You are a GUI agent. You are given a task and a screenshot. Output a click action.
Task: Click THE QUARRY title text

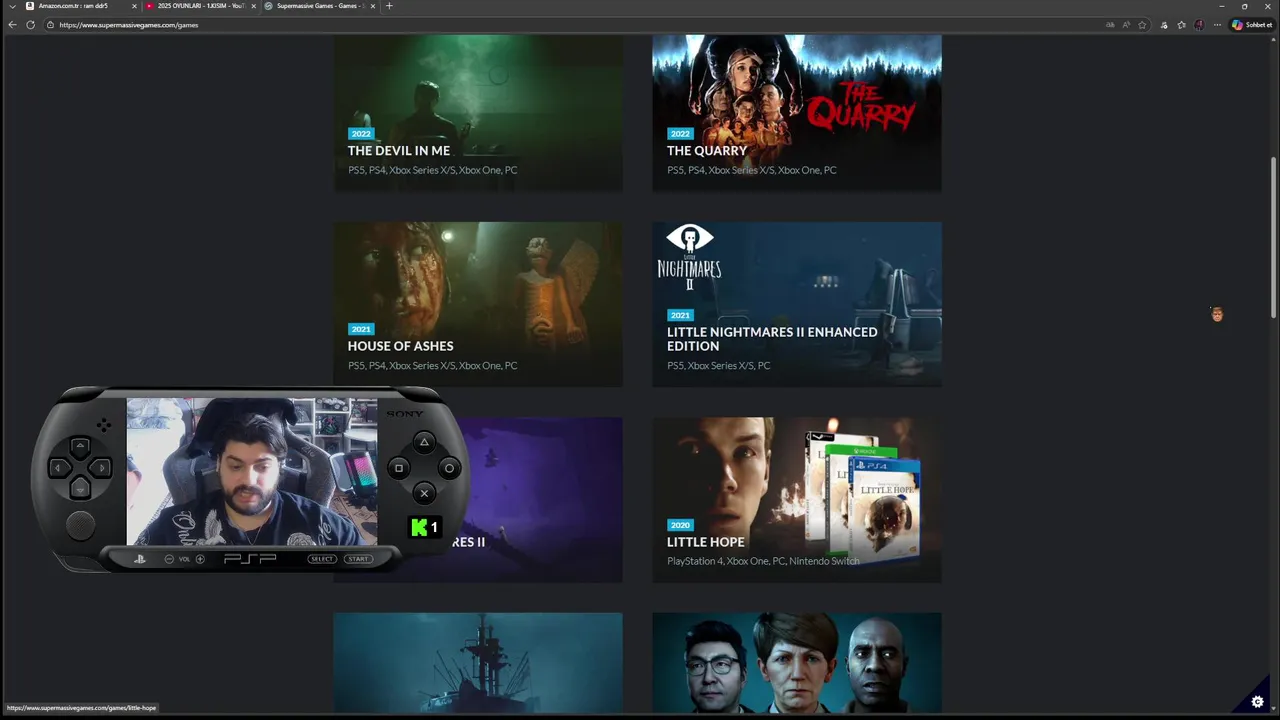707,150
